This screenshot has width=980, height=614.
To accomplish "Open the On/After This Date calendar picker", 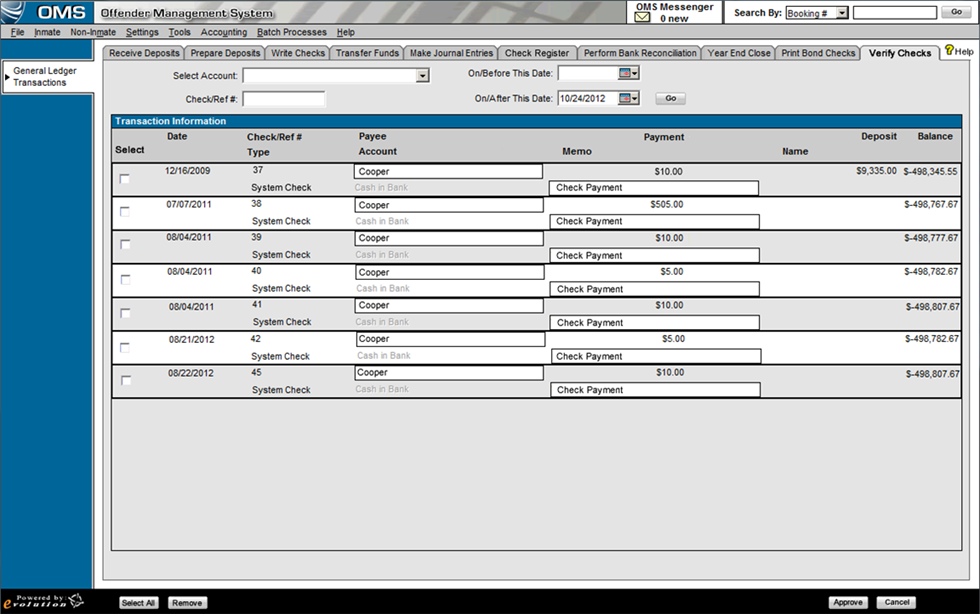I will pos(628,98).
